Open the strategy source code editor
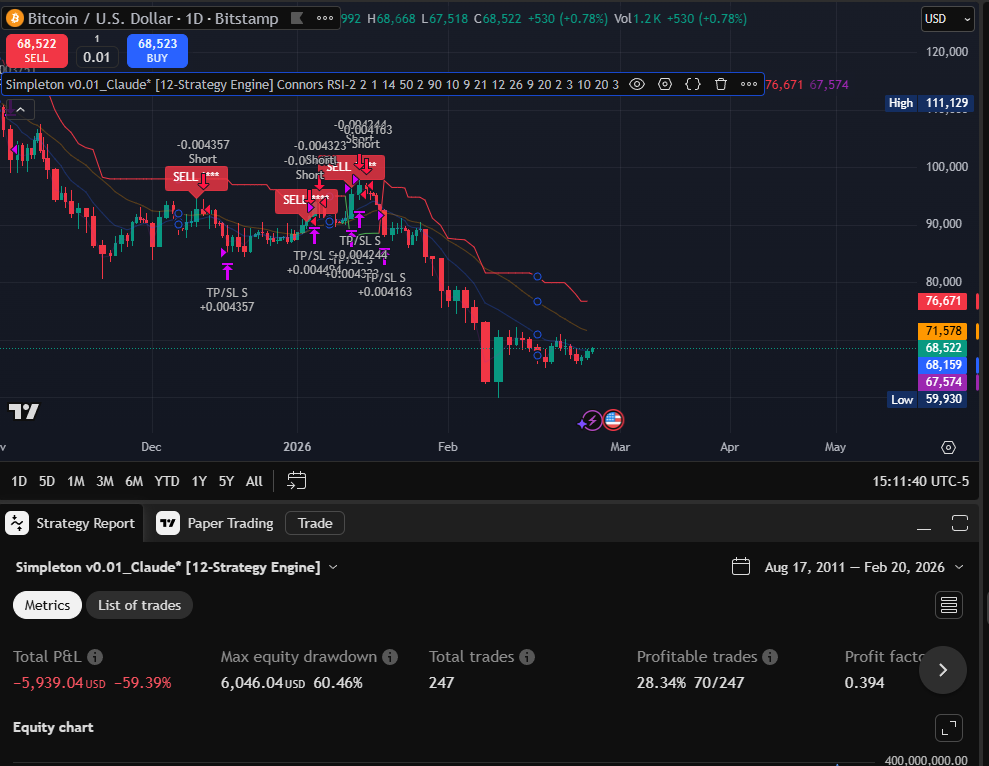Image resolution: width=989 pixels, height=766 pixels. click(x=692, y=84)
